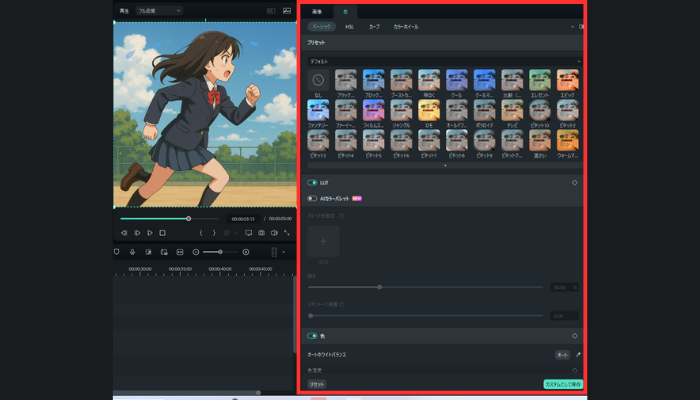Open the track layout dropdown arrow

coord(283,252)
